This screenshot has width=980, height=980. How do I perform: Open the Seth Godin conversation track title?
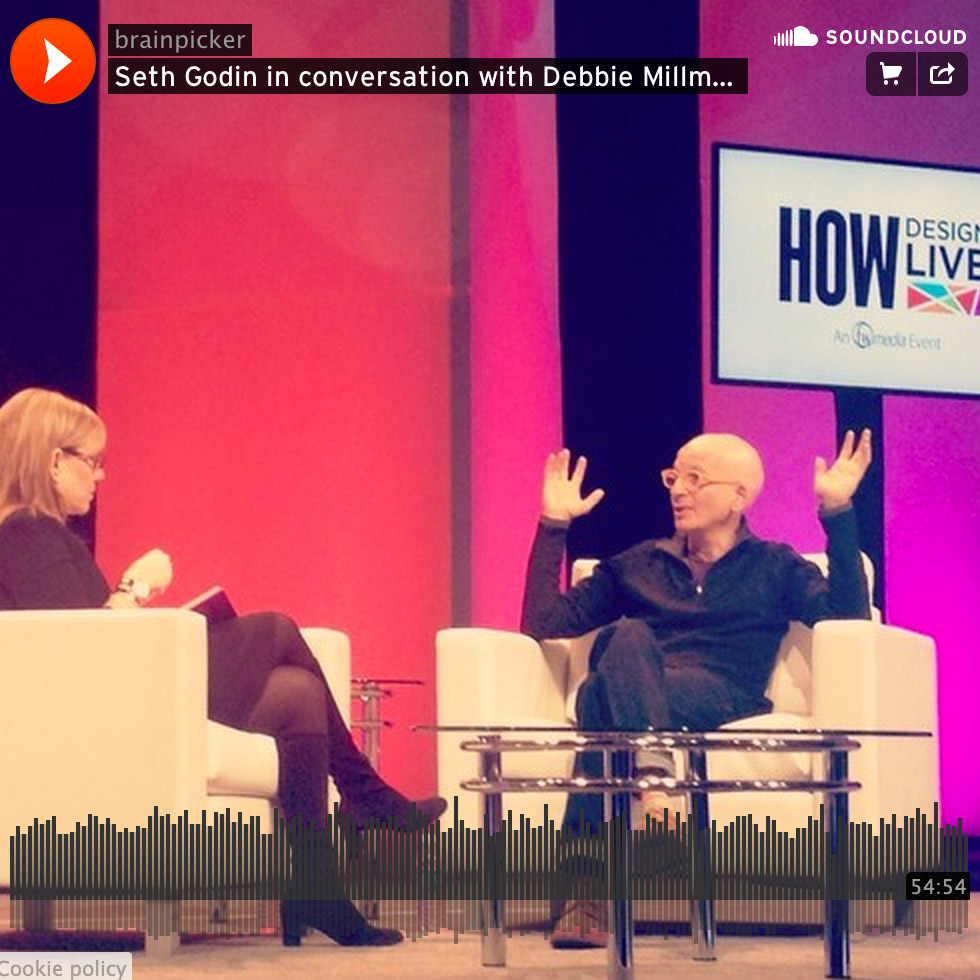pos(427,77)
